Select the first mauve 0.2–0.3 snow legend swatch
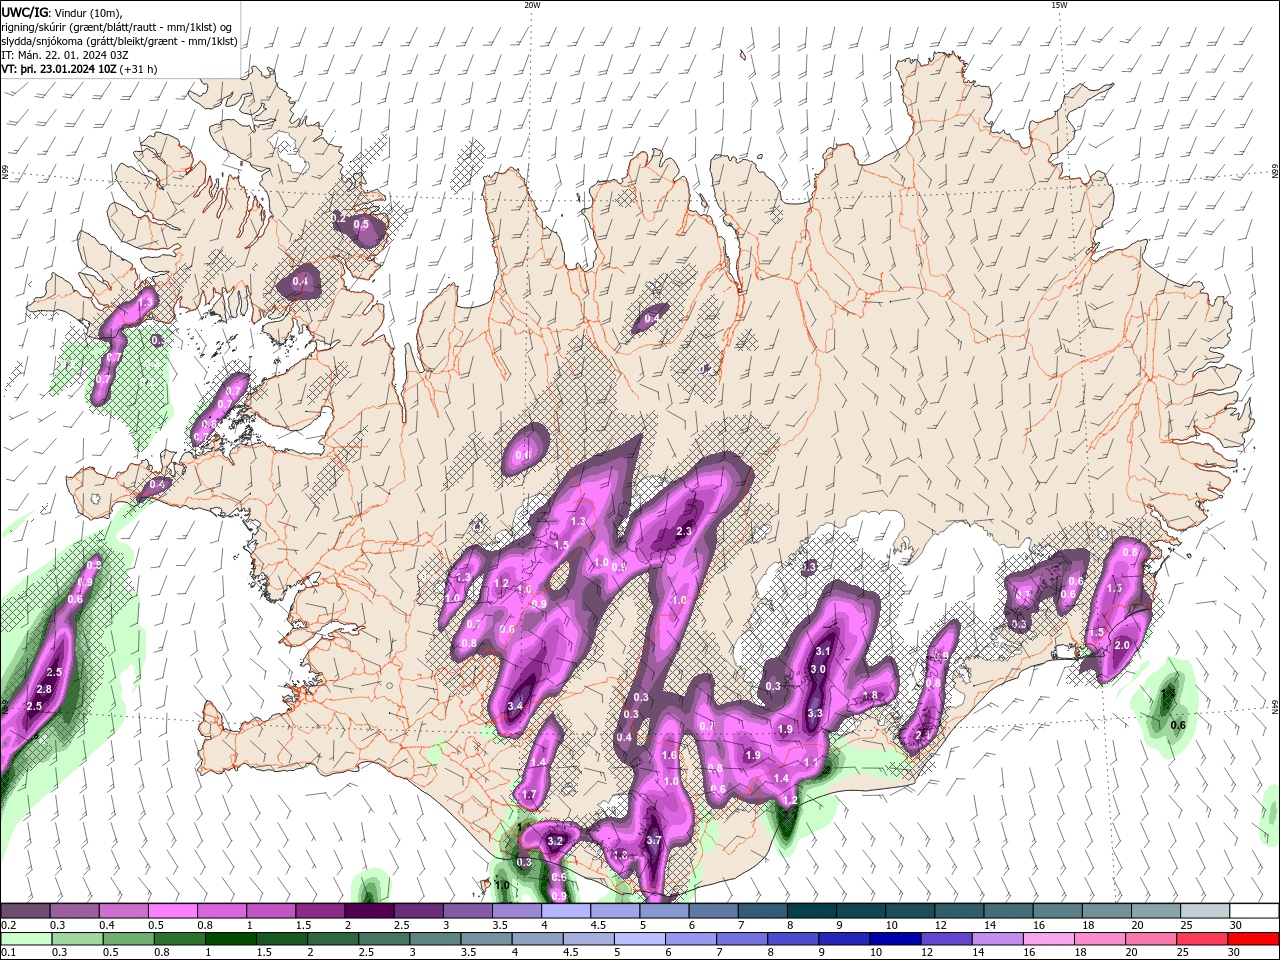 [x=25, y=911]
